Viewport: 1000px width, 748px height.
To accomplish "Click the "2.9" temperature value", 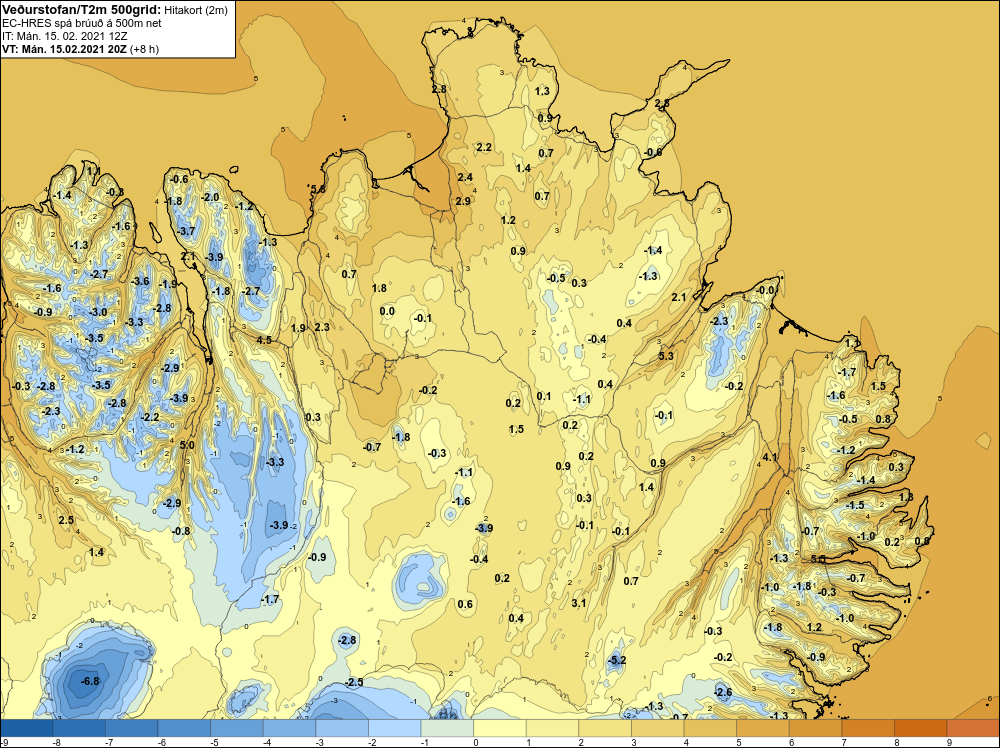I will tap(464, 201).
